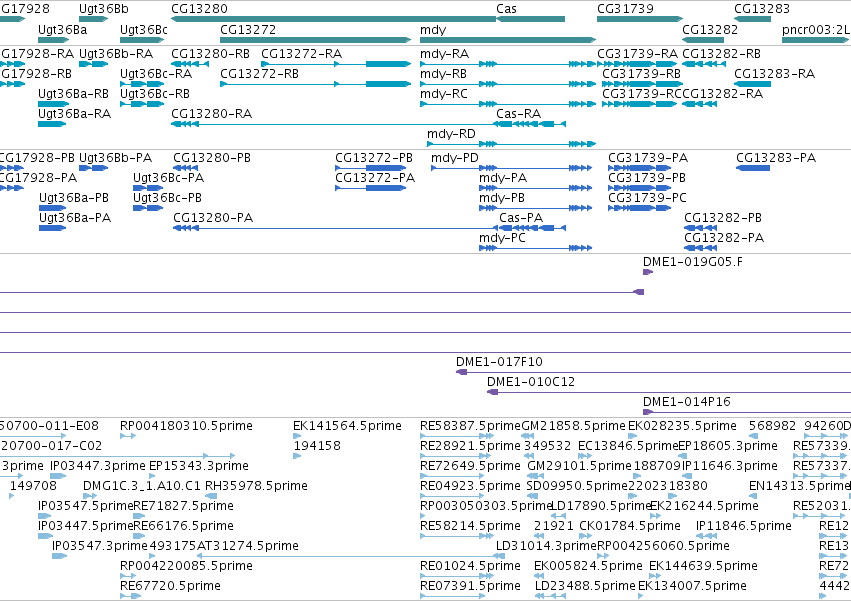Click EST GM21858.5prime label

tap(574, 426)
